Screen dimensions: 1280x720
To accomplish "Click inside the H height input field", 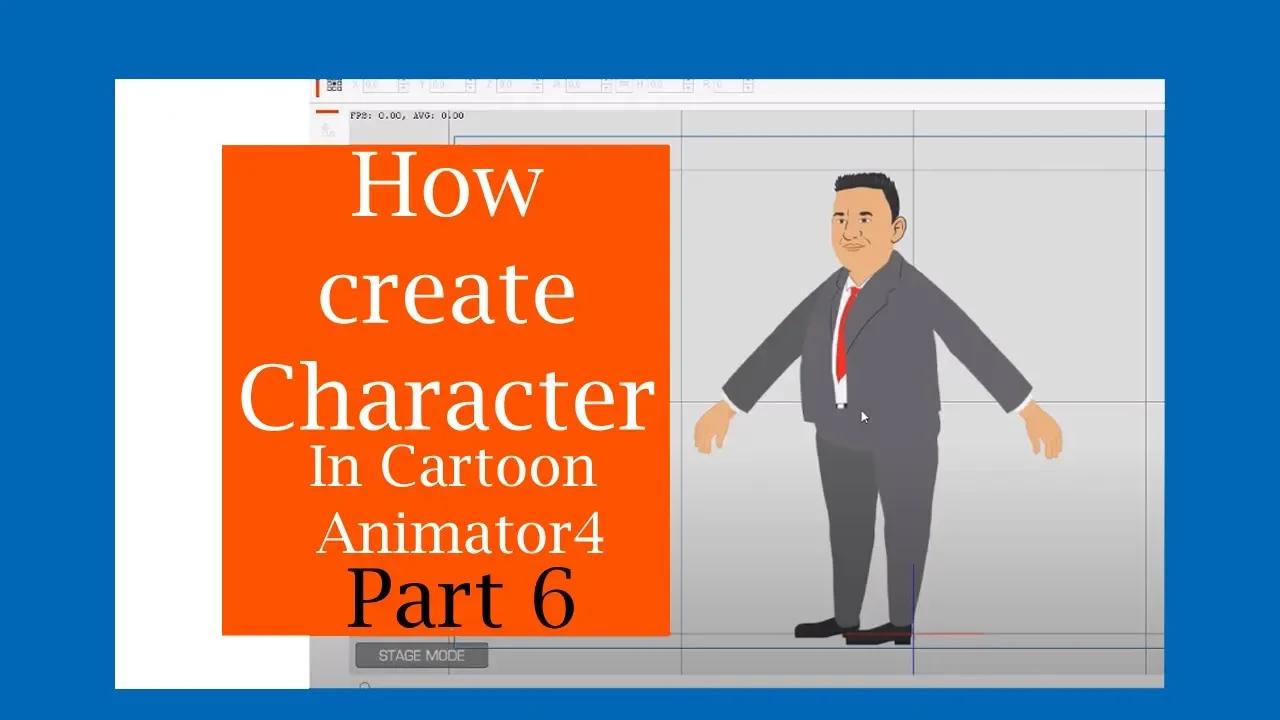I will click(x=665, y=85).
